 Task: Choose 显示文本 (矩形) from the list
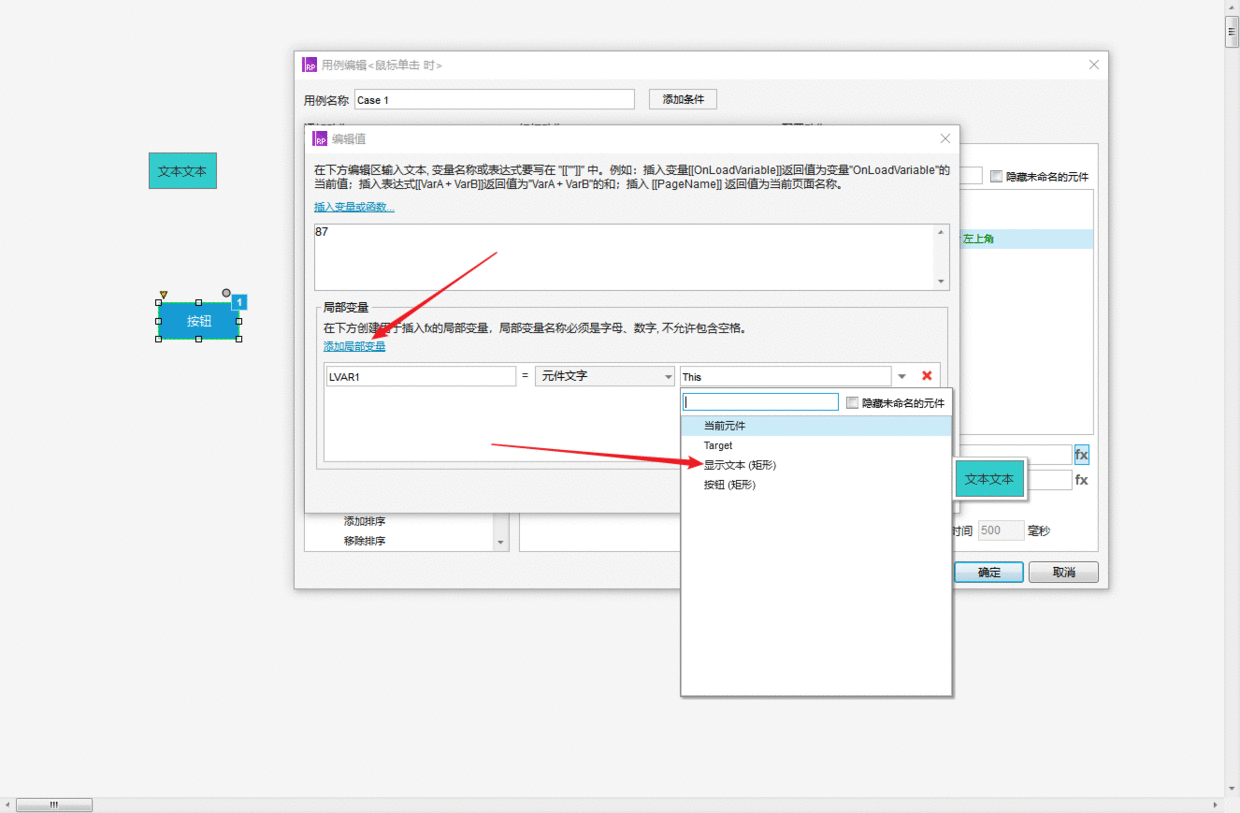click(x=739, y=465)
